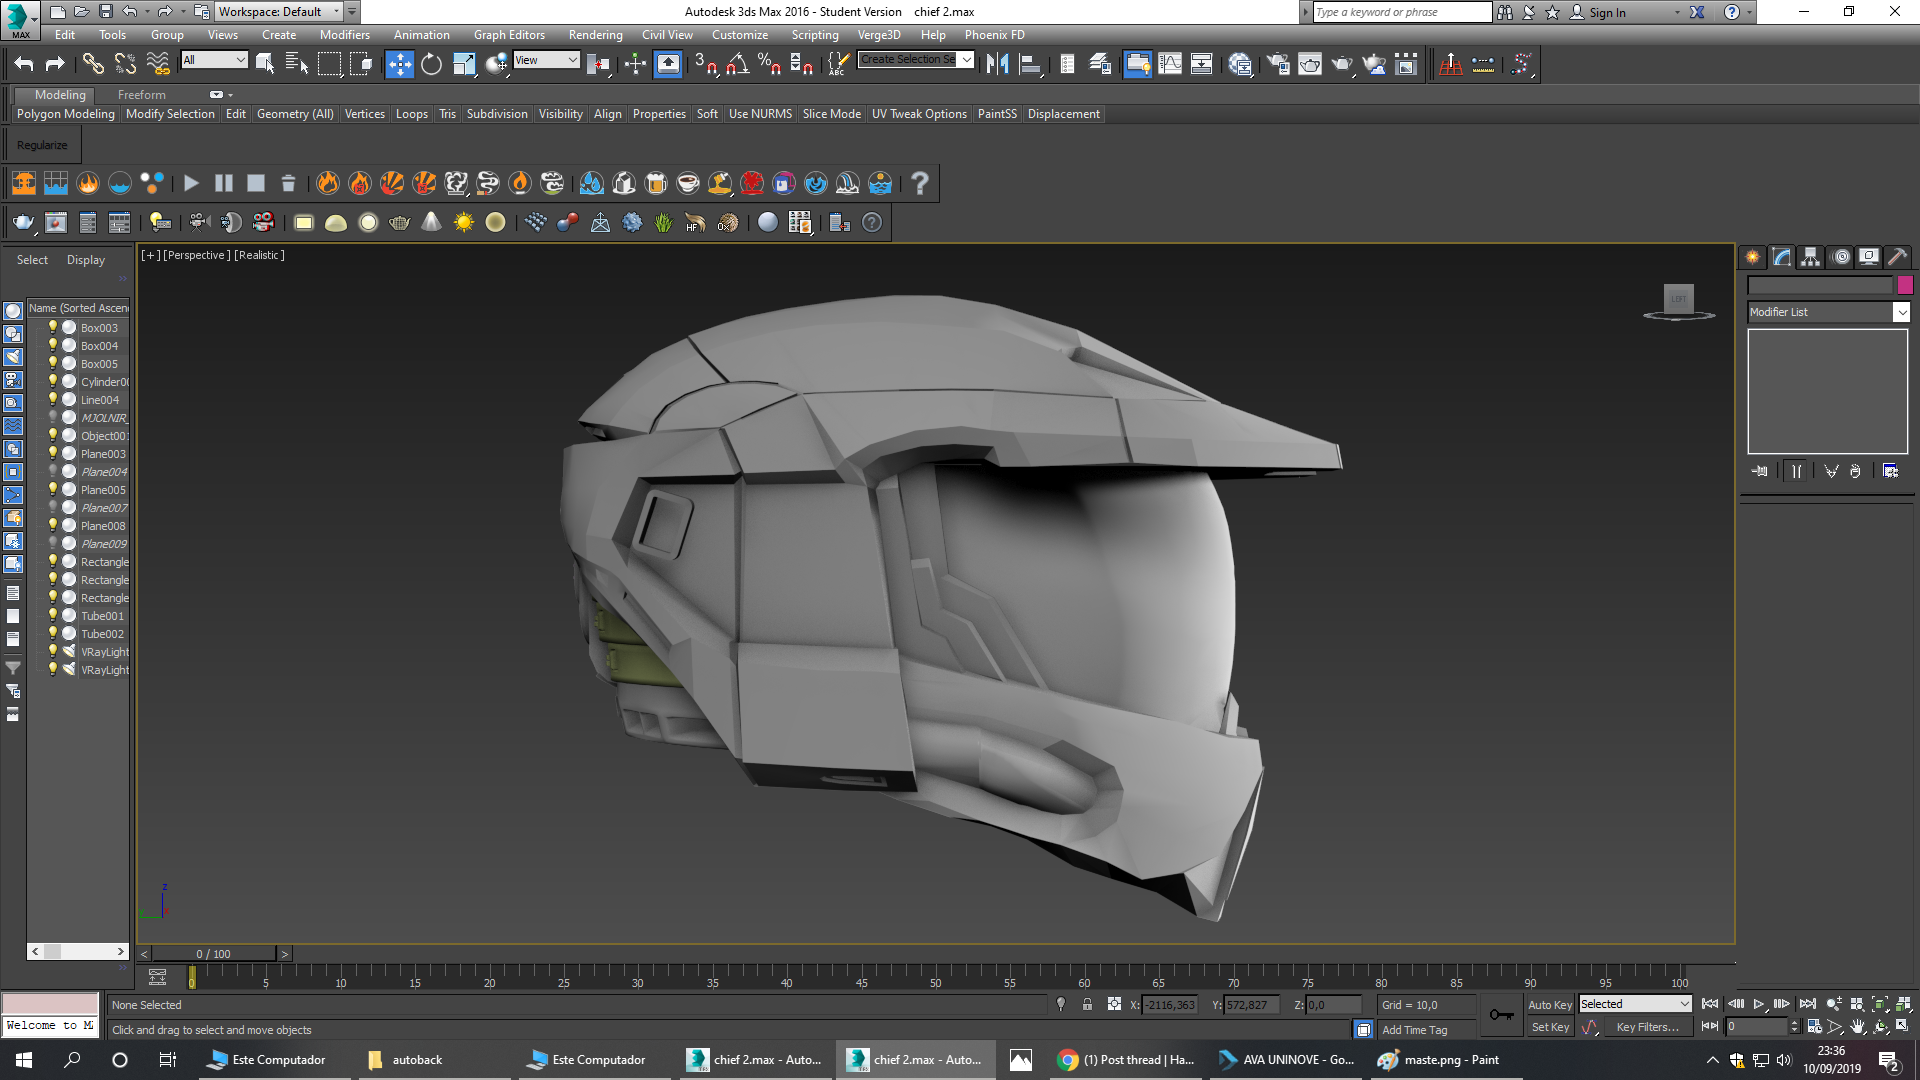The height and width of the screenshot is (1080, 1920).
Task: Open the Align tool
Action: [x=1030, y=64]
